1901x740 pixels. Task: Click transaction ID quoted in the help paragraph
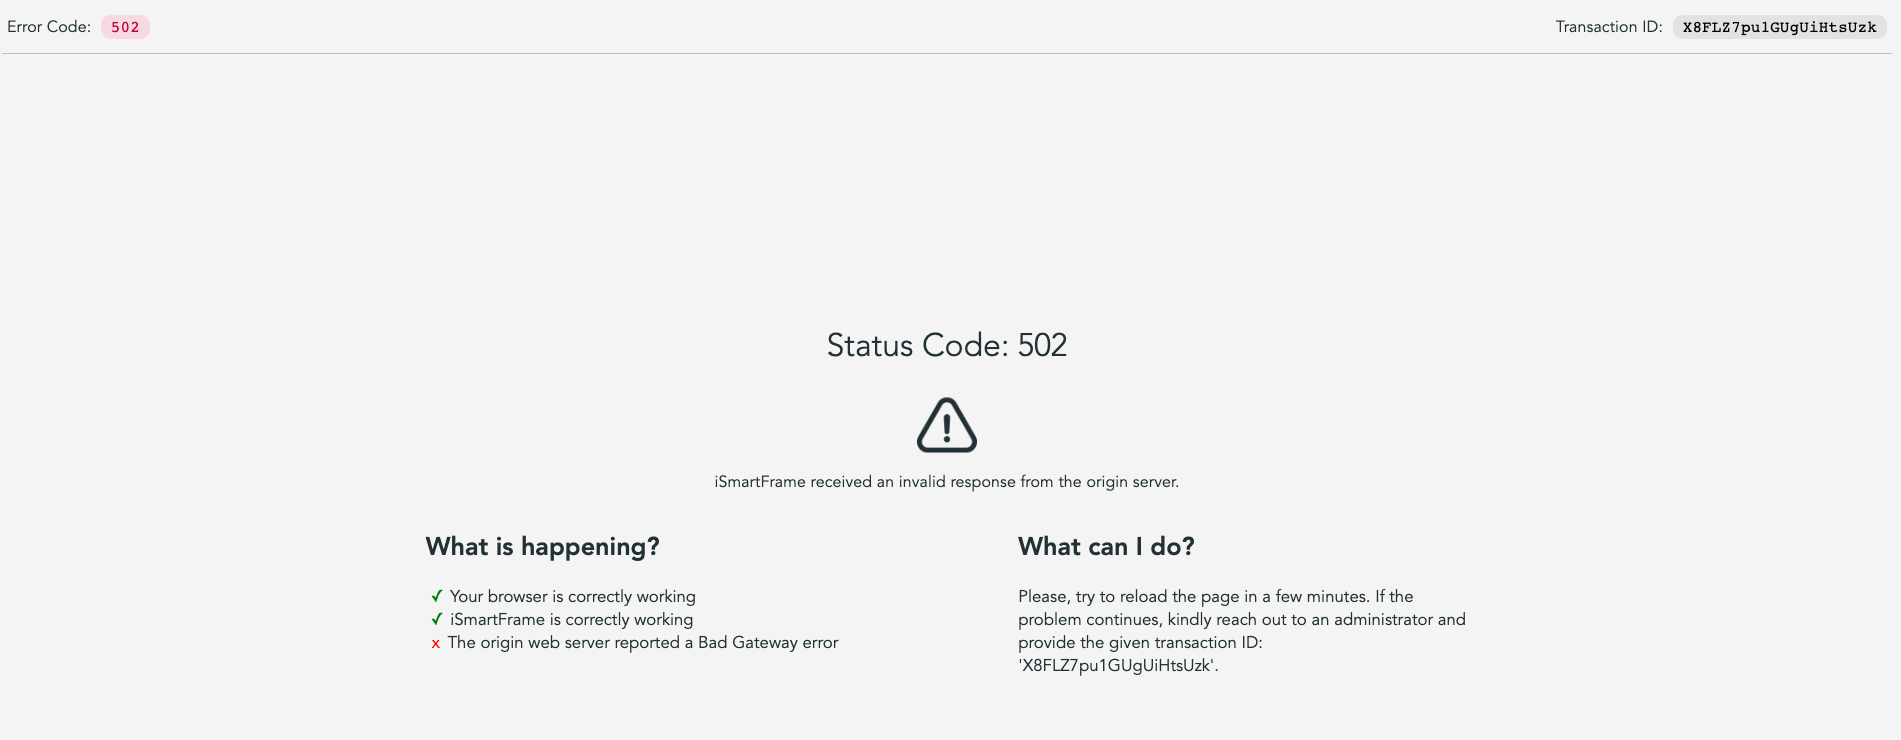click(1117, 665)
